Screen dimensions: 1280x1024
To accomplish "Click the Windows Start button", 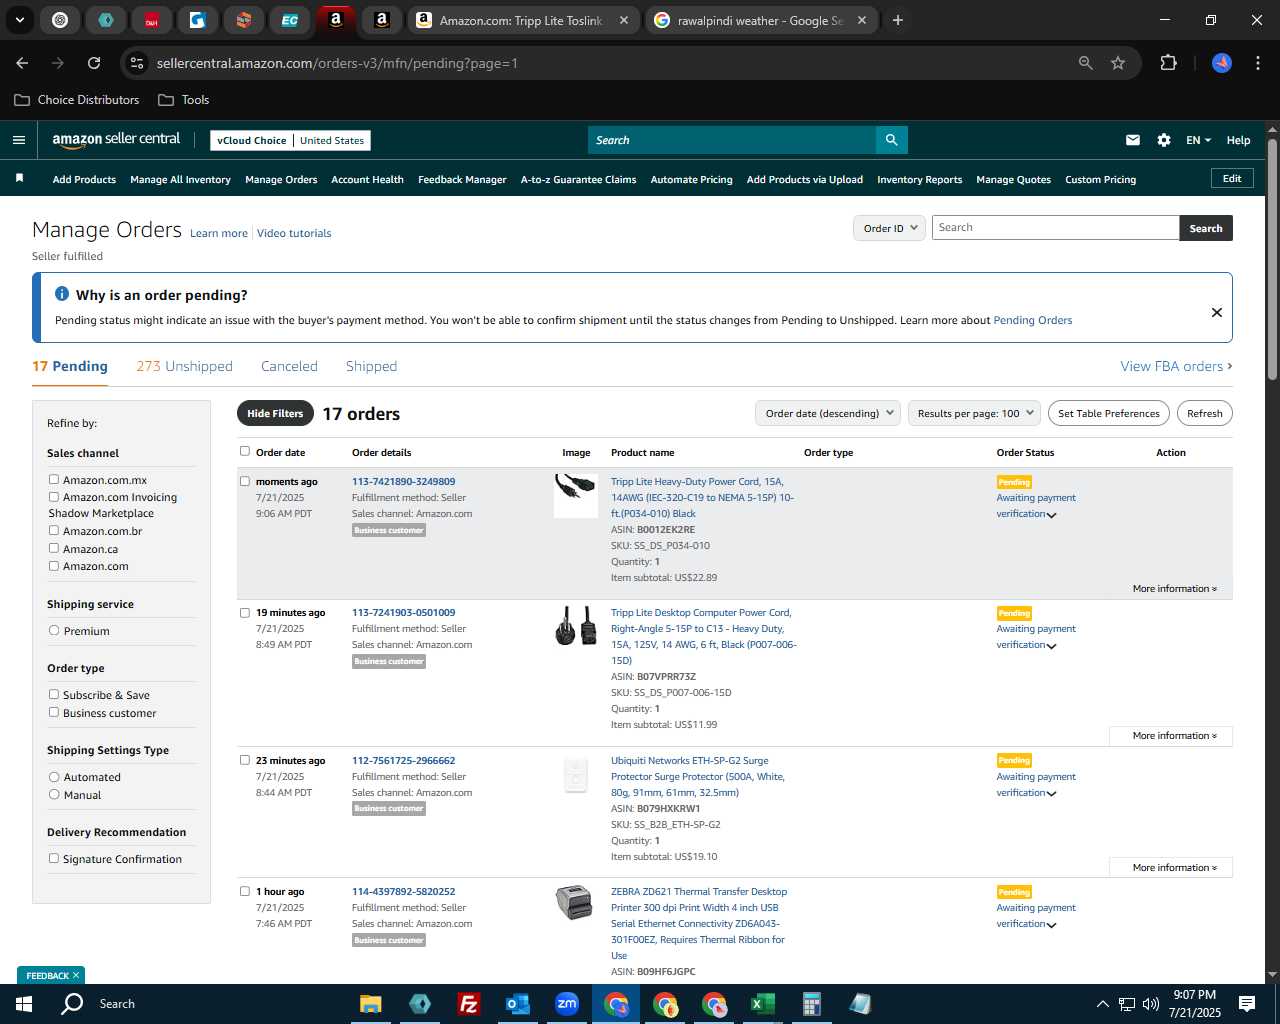I will coord(23,1004).
